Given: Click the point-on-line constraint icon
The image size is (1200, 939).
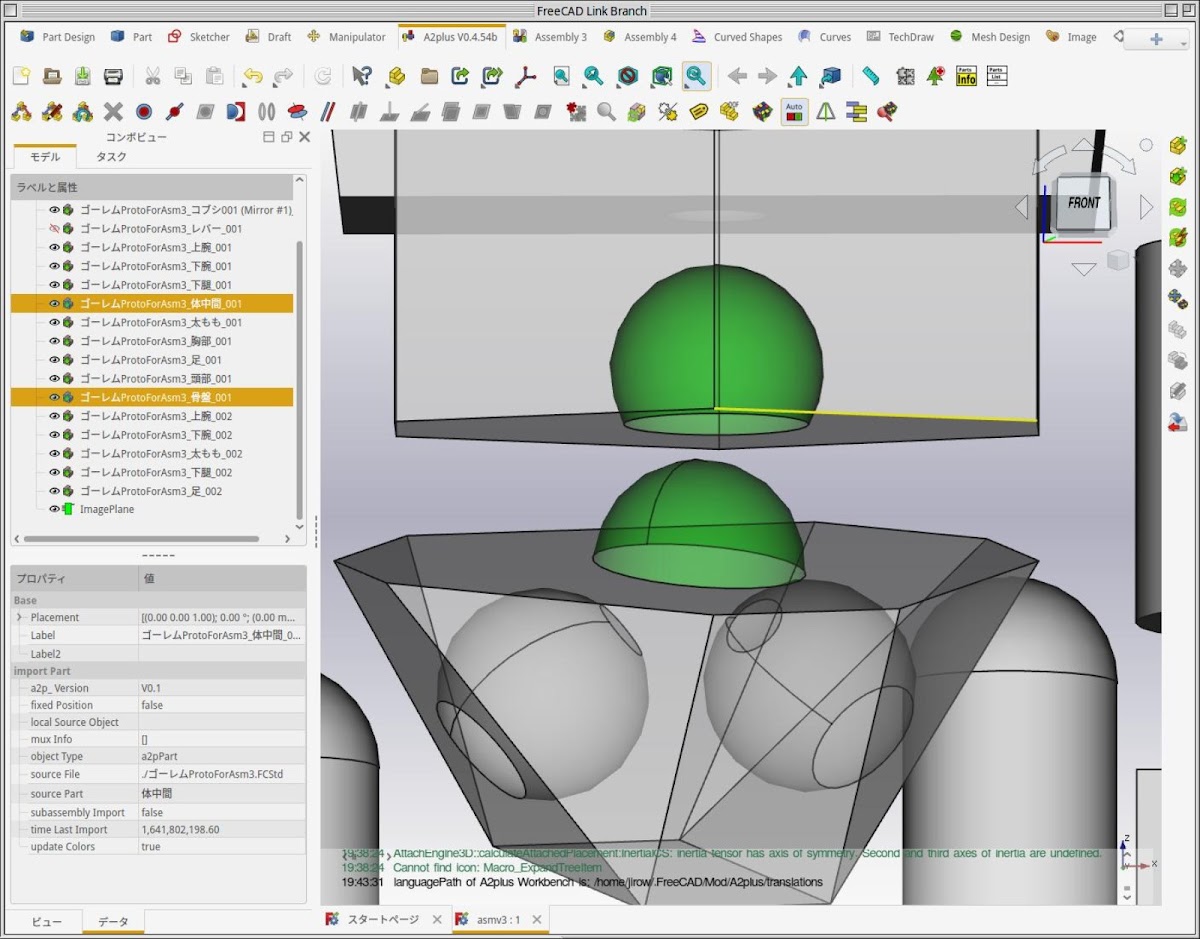Looking at the screenshot, I should pos(175,111).
